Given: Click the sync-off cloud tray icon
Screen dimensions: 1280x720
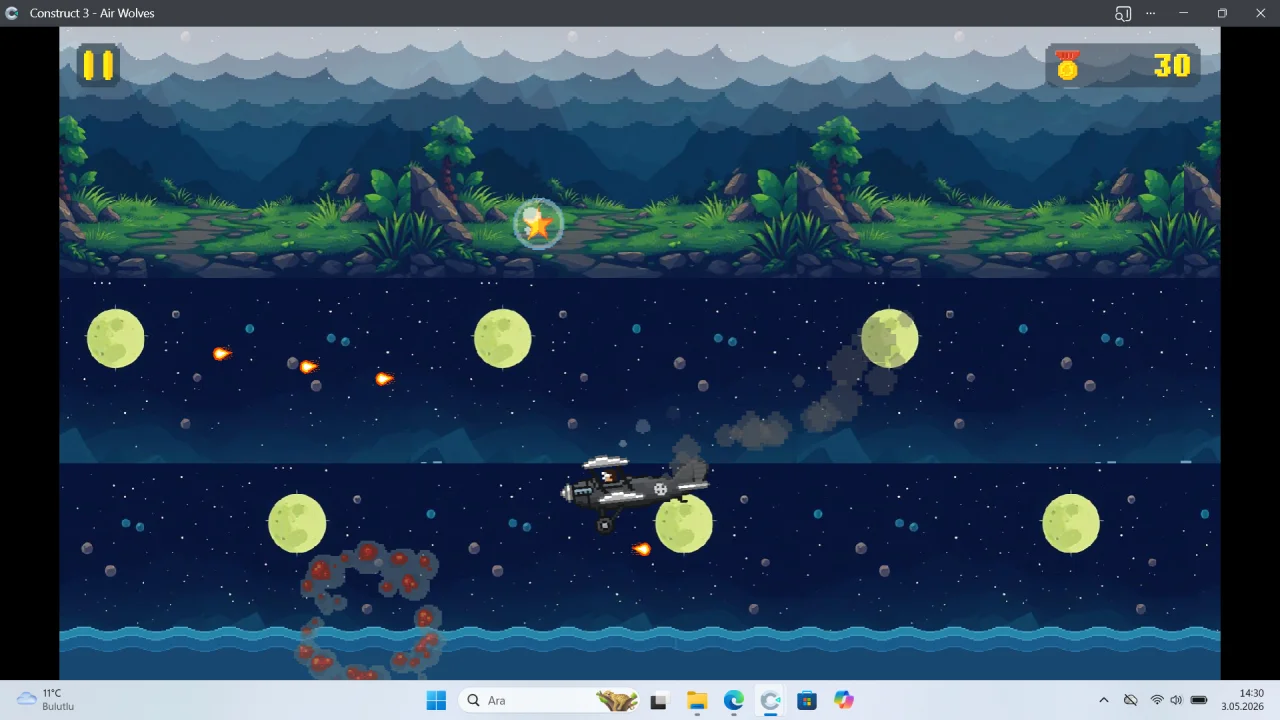Looking at the screenshot, I should pyautogui.click(x=1131, y=700).
